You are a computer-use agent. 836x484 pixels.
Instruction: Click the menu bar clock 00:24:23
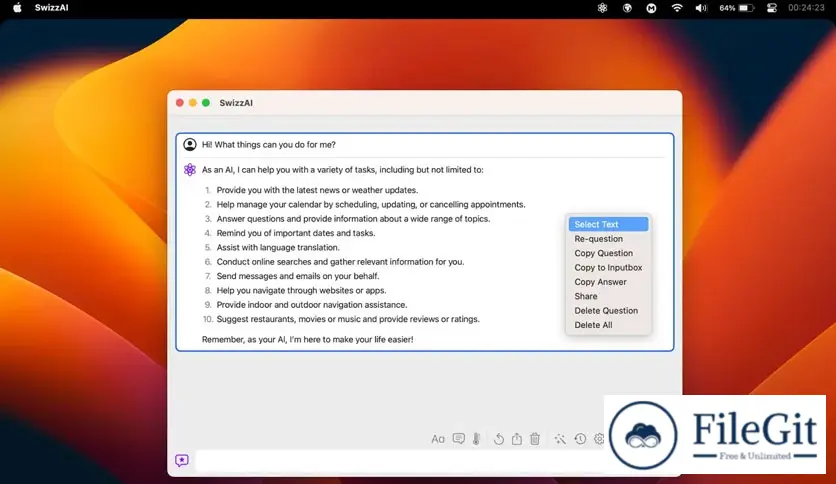pos(806,8)
